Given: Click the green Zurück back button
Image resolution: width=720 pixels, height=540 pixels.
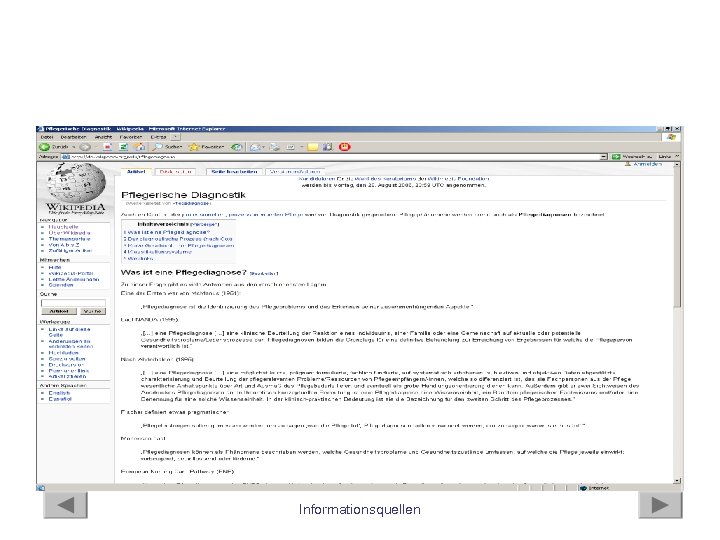Looking at the screenshot, I should (54, 147).
